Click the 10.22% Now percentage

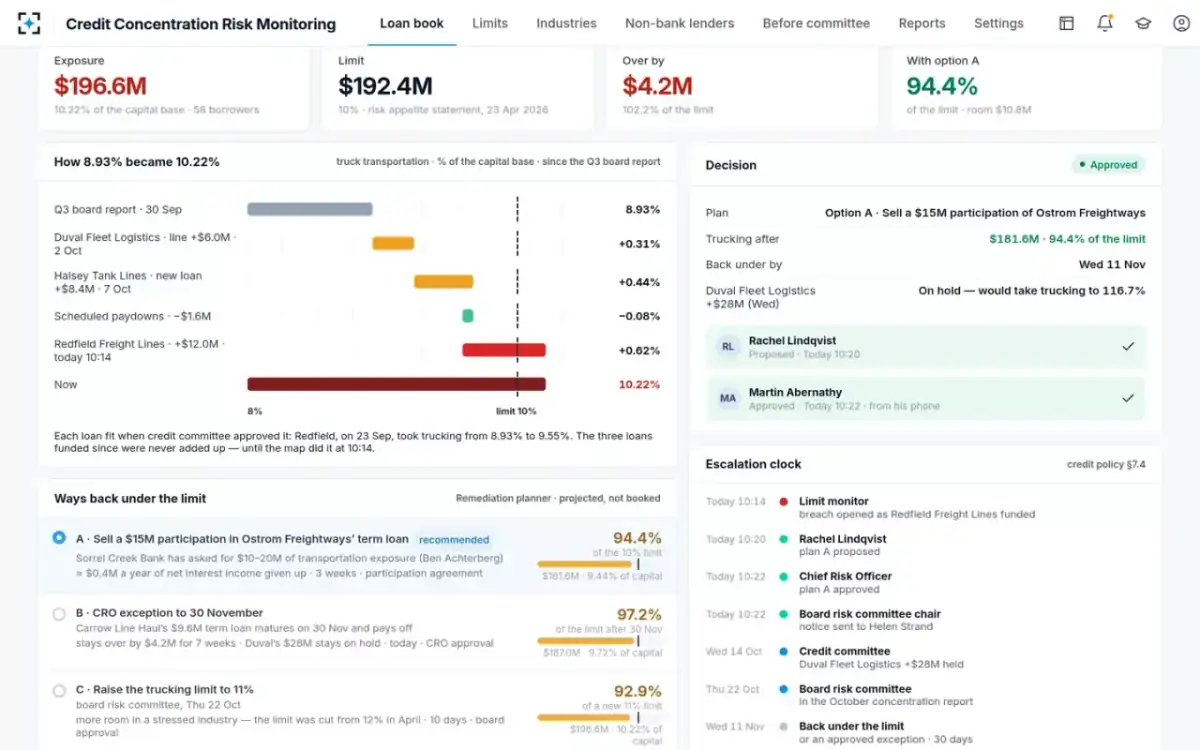point(640,384)
